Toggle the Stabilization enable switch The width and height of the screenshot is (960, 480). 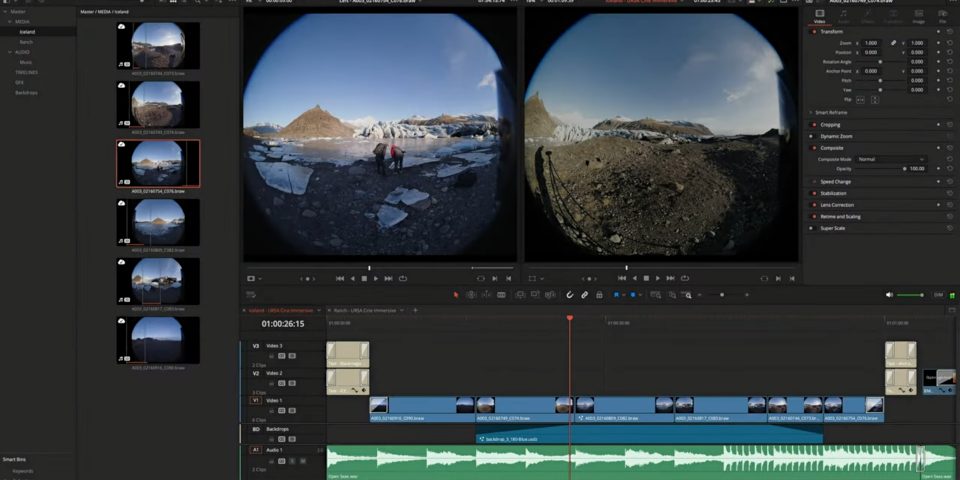point(814,193)
